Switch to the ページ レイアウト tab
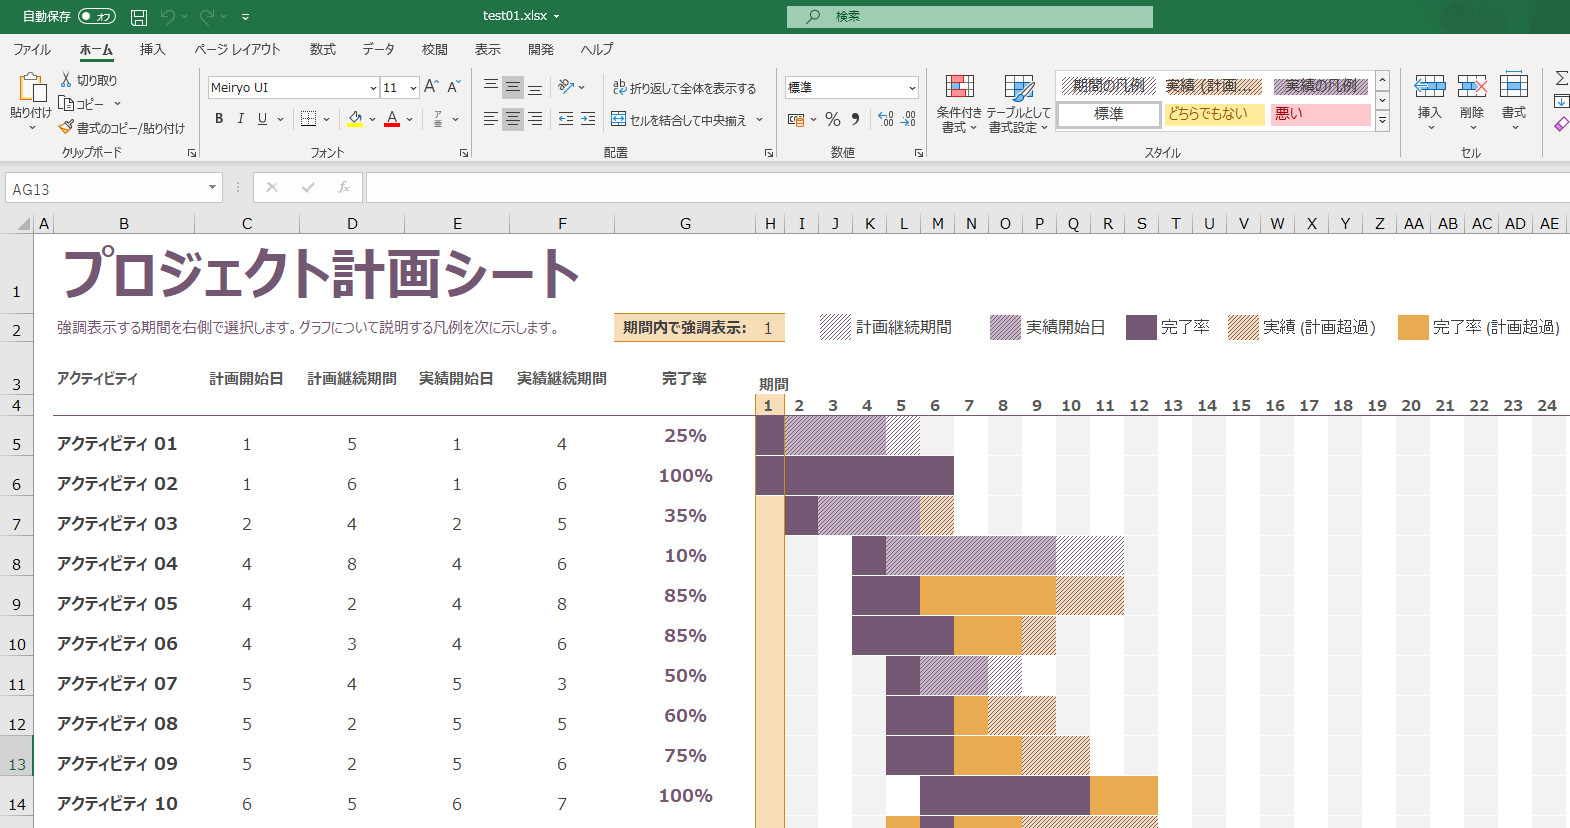This screenshot has height=828, width=1570. [x=237, y=49]
